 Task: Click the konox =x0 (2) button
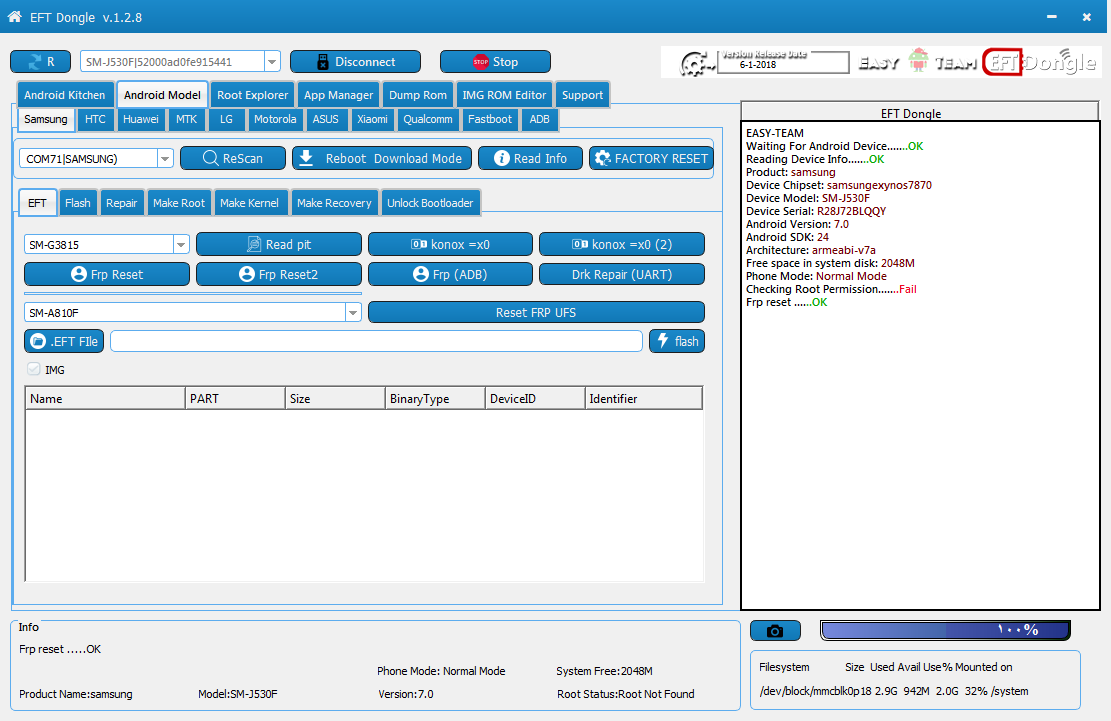(x=621, y=244)
